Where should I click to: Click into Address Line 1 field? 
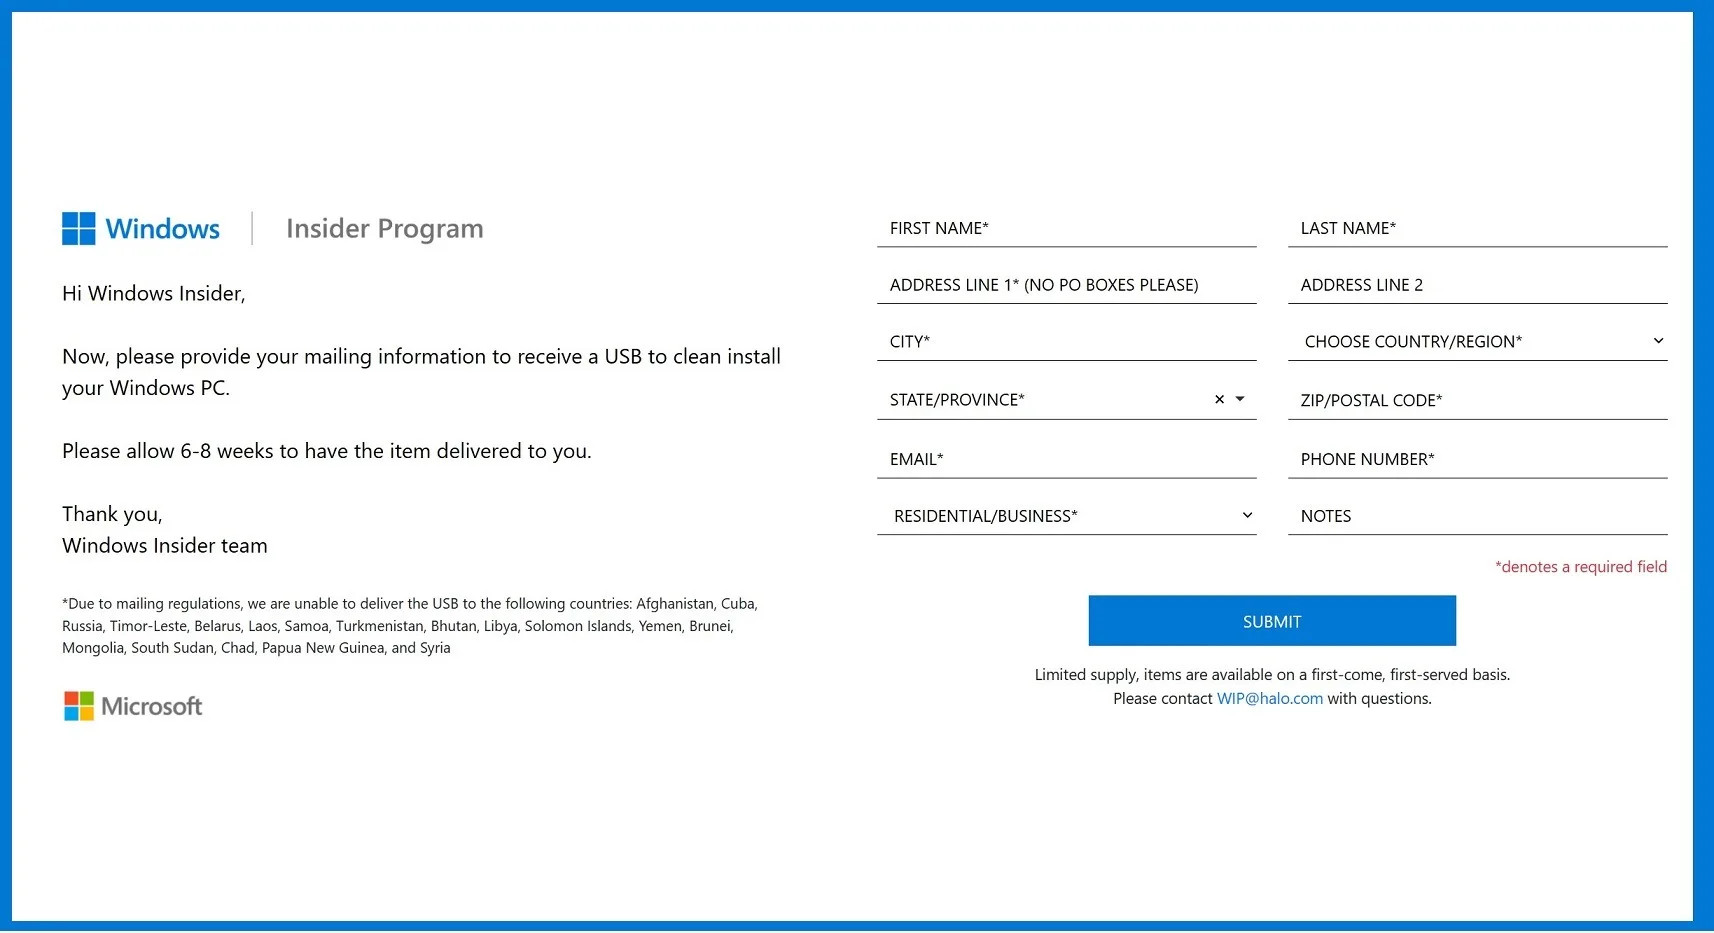pyautogui.click(x=1067, y=286)
